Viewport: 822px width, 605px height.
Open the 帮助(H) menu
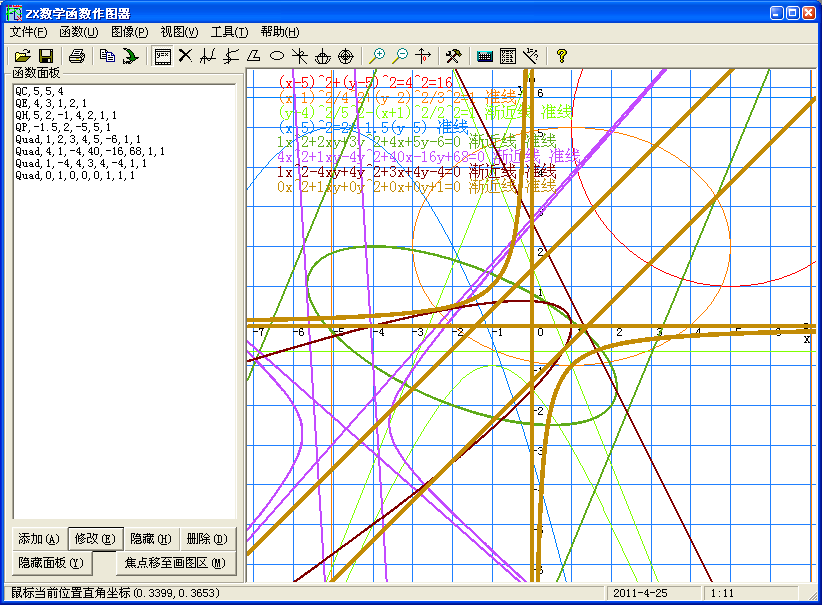(280, 32)
